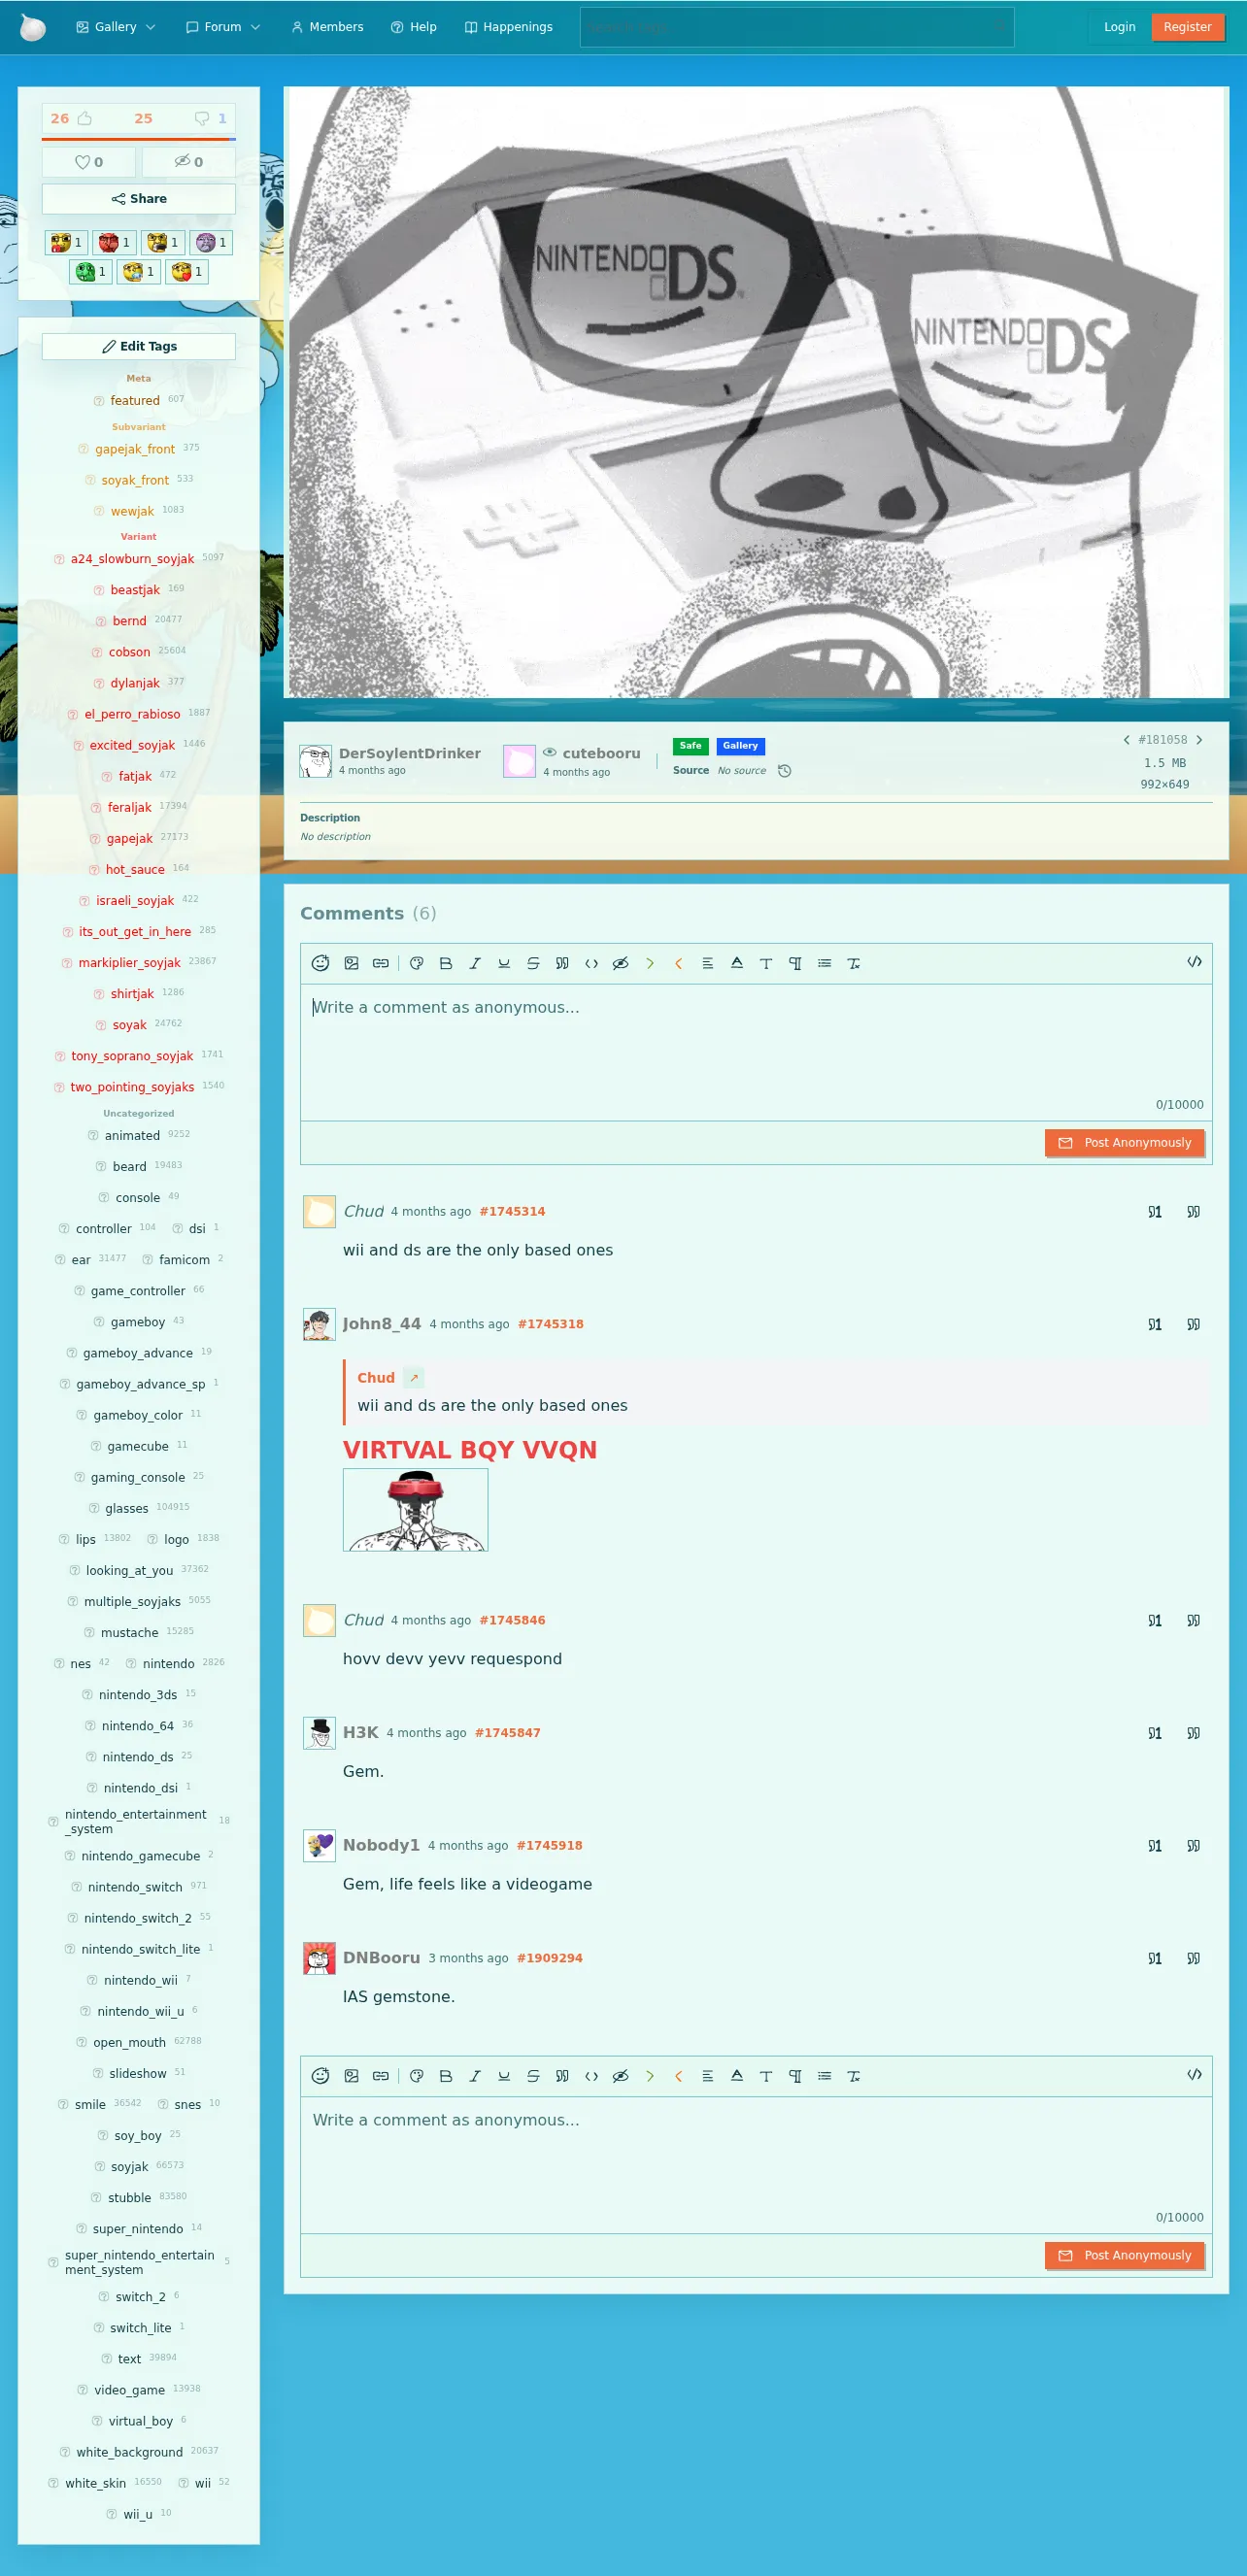Open the text color picker in the upper editor
1247x2576 pixels.
tap(737, 963)
